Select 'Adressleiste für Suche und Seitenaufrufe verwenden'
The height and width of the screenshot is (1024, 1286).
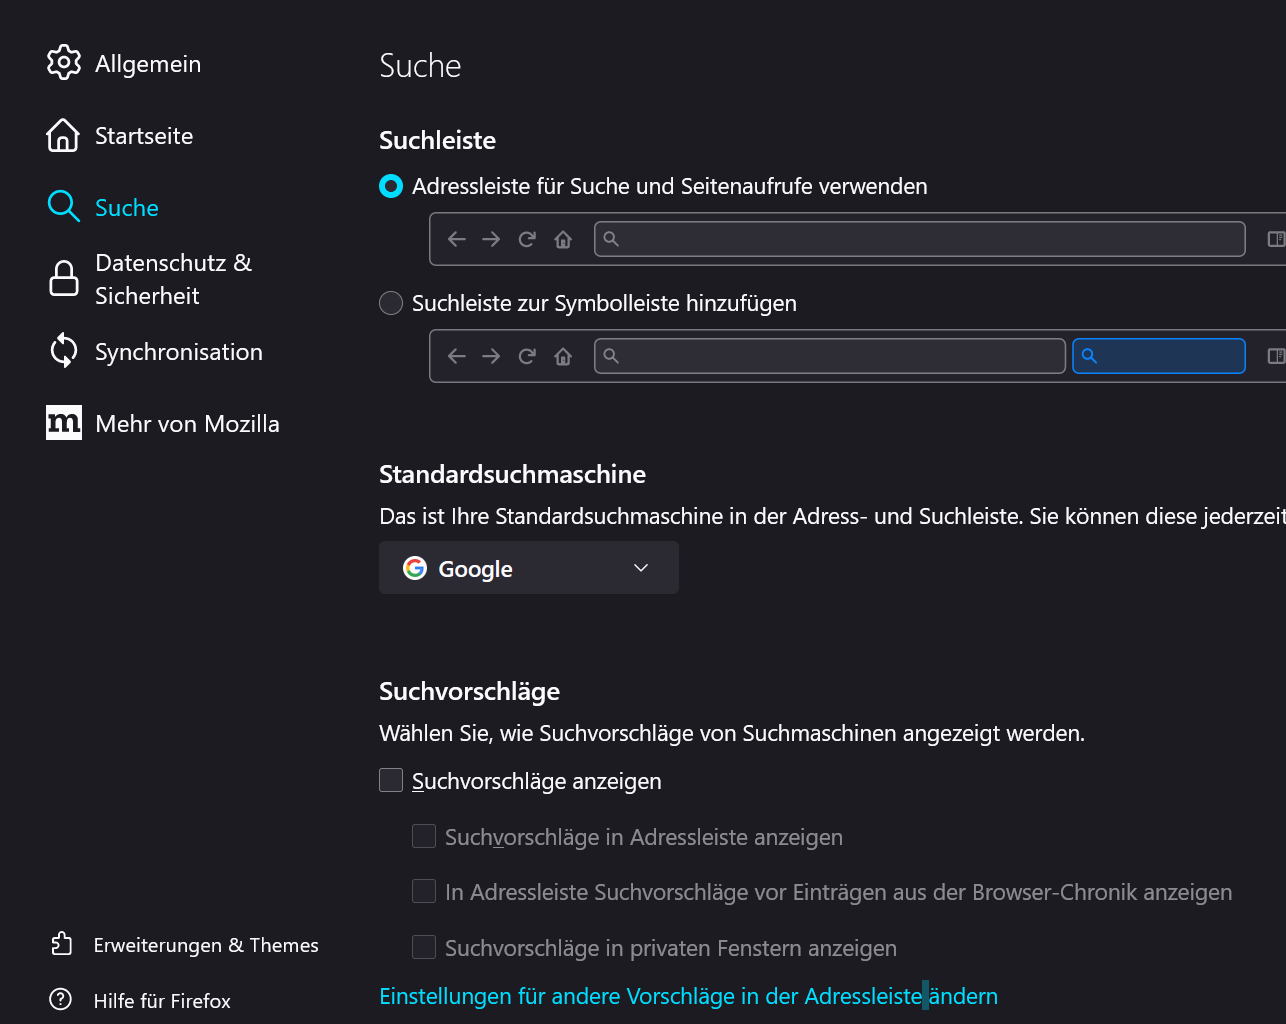(x=391, y=186)
